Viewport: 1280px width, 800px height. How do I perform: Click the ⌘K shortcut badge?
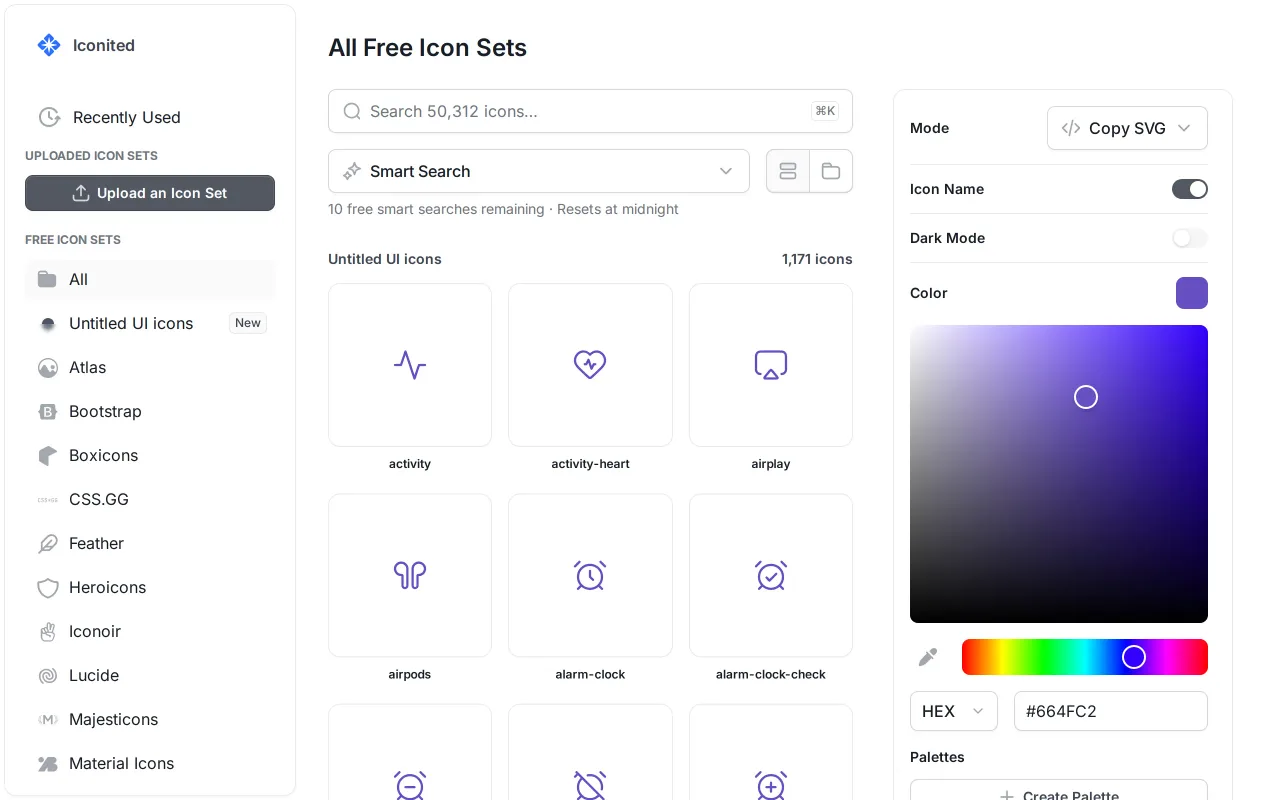pos(825,111)
